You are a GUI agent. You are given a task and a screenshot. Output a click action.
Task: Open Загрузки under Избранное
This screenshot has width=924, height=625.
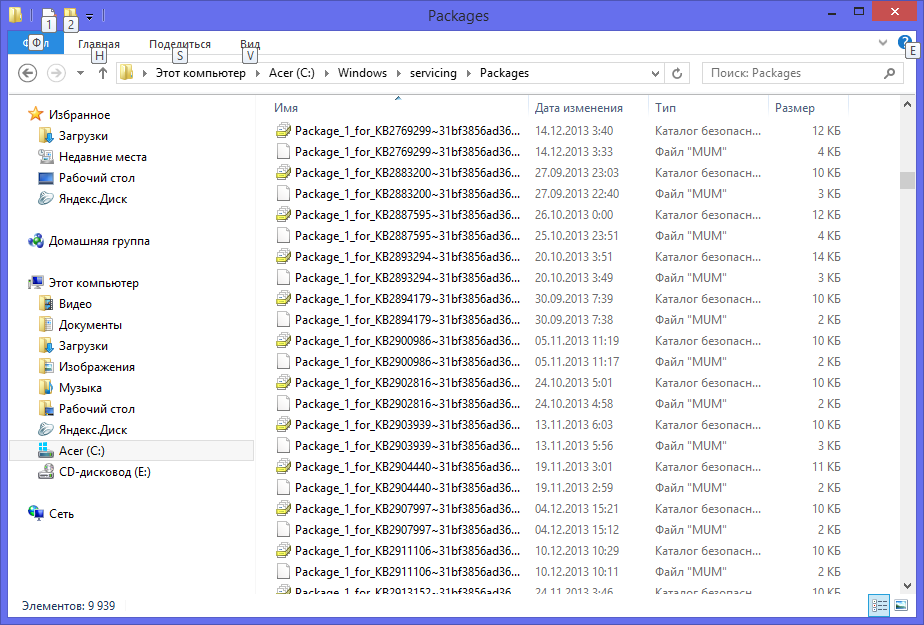[83, 136]
